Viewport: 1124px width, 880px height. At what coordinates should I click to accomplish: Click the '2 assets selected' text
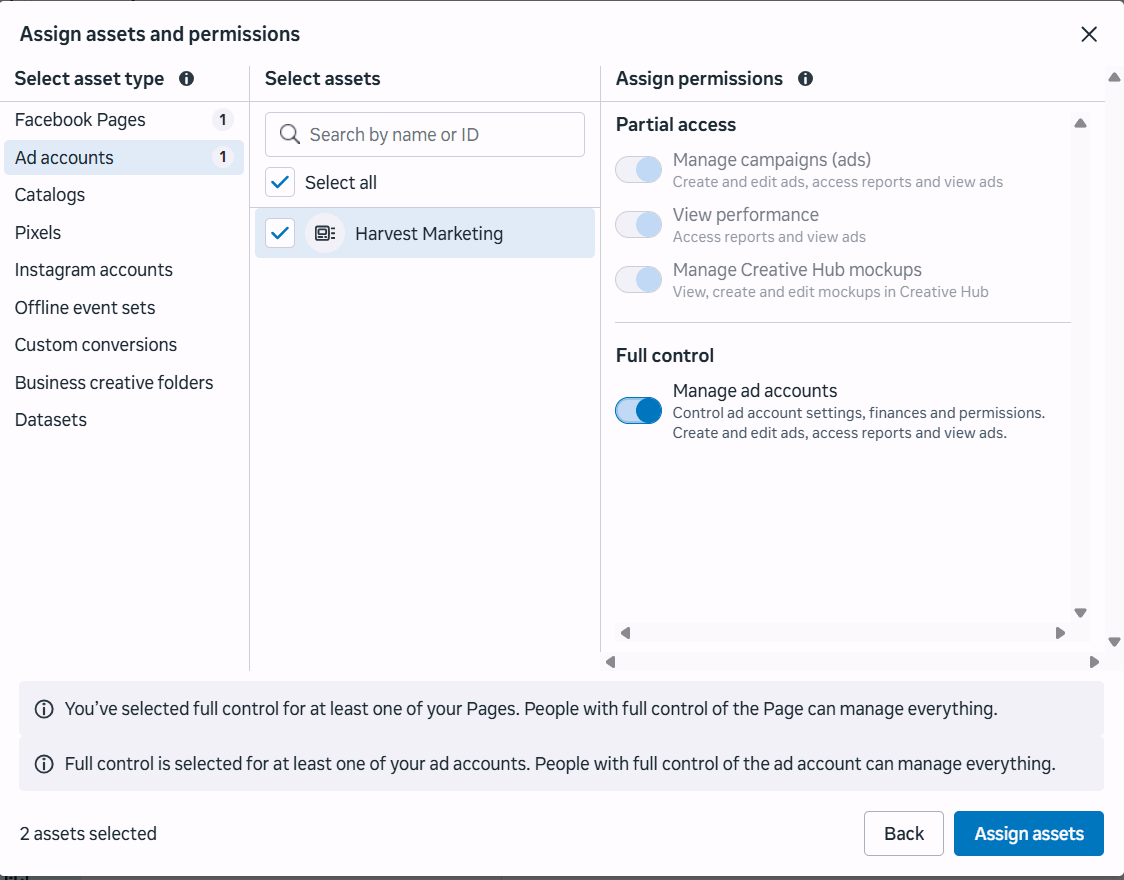pyautogui.click(x=88, y=833)
